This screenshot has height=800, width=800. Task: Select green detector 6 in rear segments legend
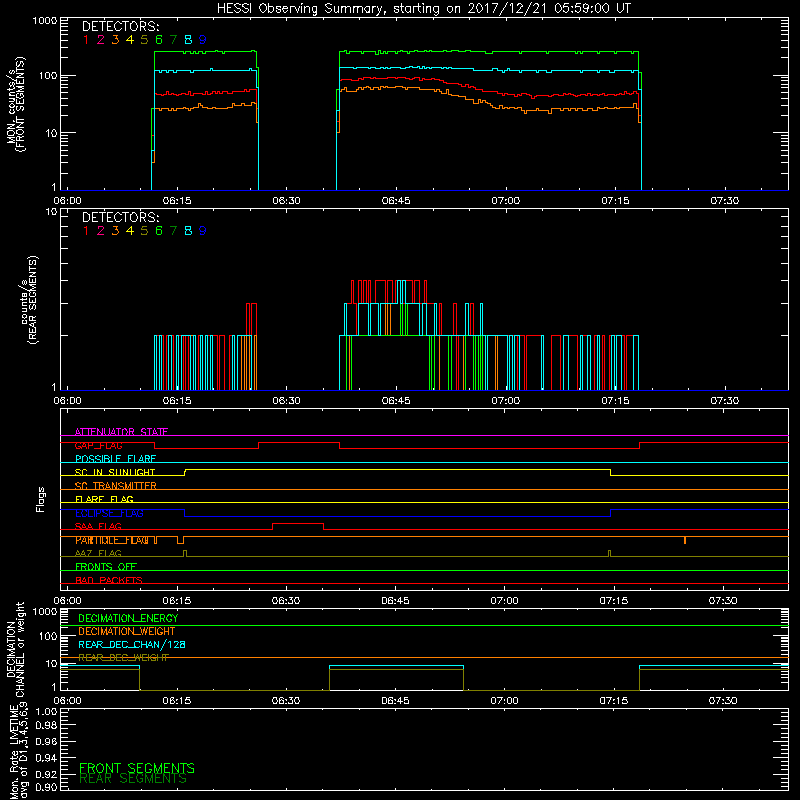click(x=159, y=231)
